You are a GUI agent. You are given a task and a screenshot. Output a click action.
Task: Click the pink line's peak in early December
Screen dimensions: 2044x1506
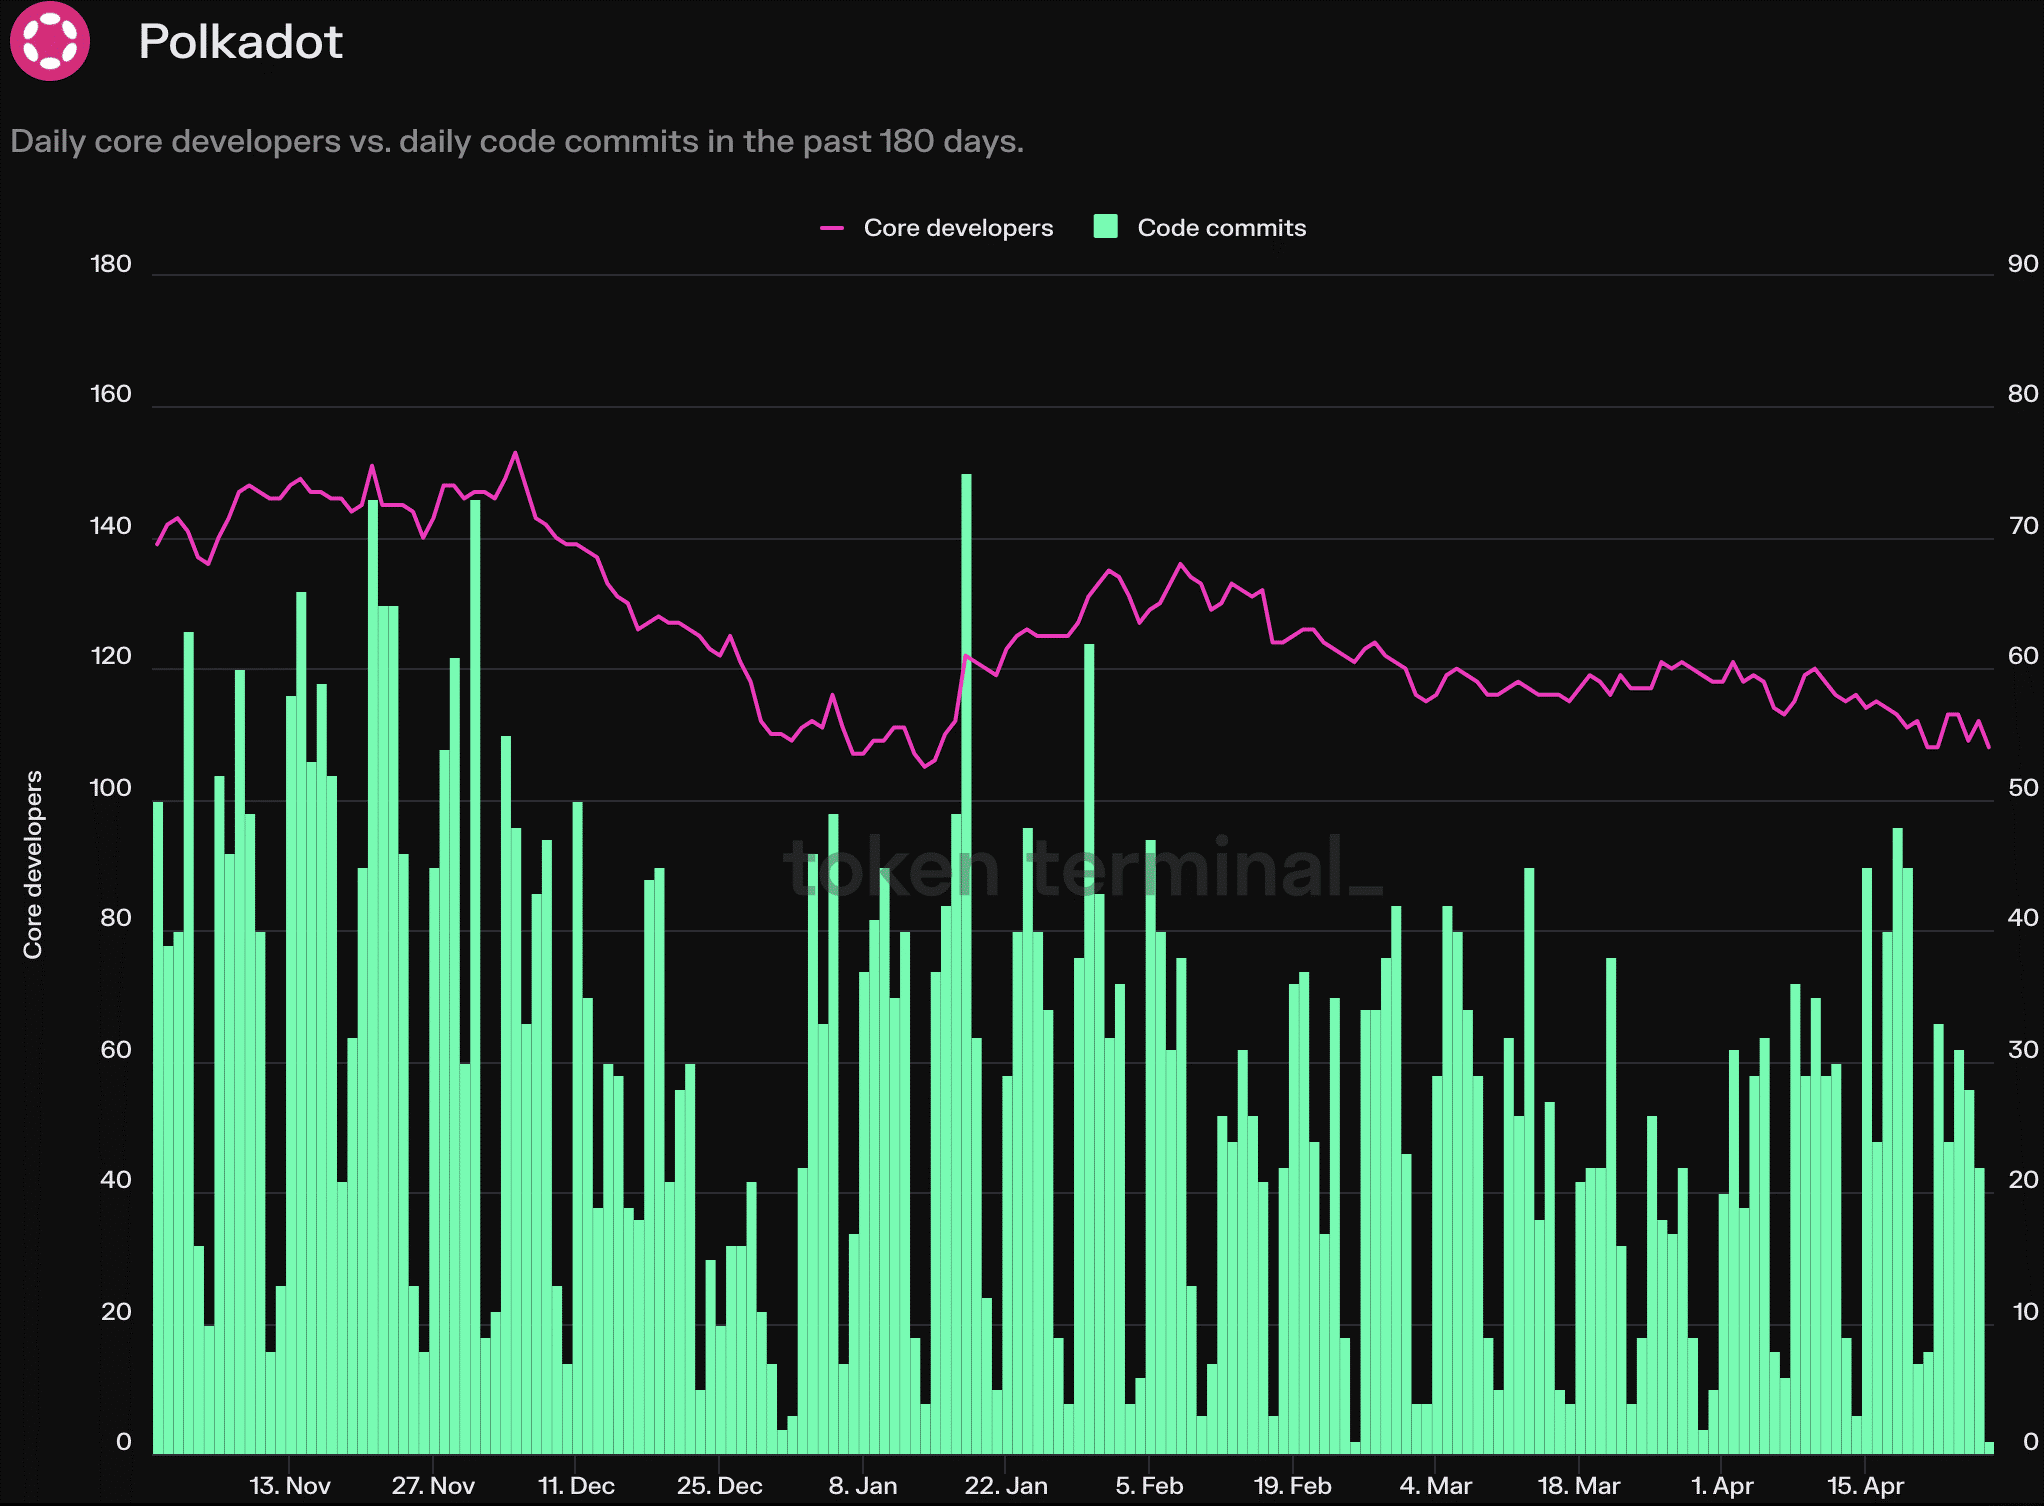tap(516, 453)
